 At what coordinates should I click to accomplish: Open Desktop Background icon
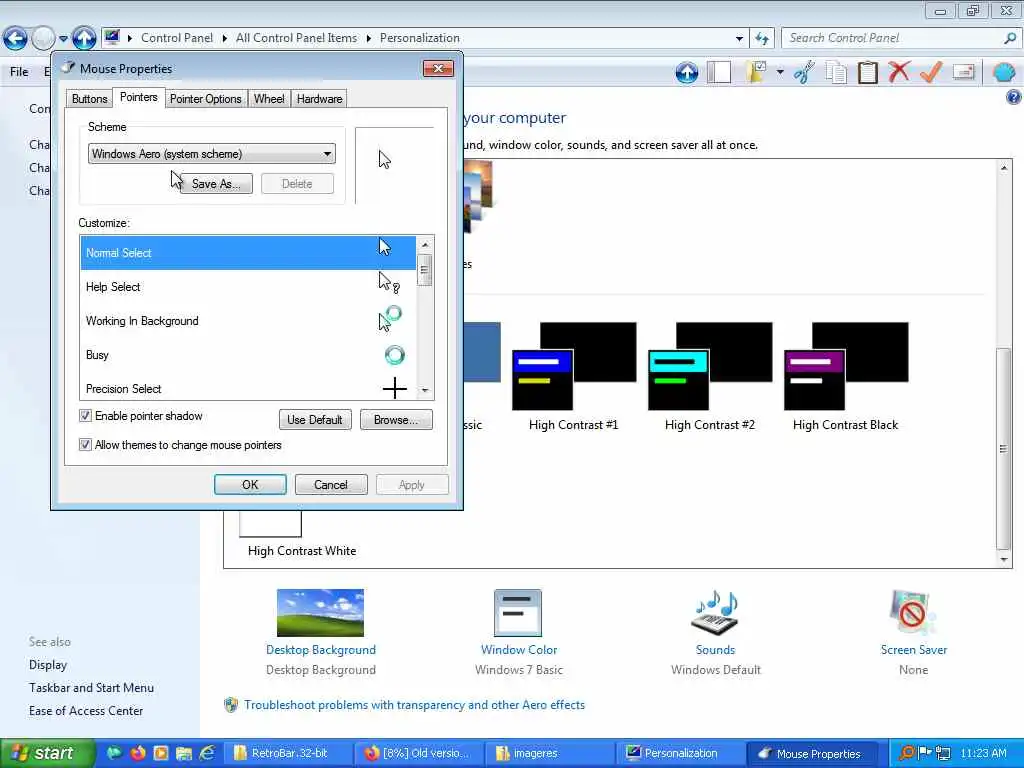click(x=320, y=613)
